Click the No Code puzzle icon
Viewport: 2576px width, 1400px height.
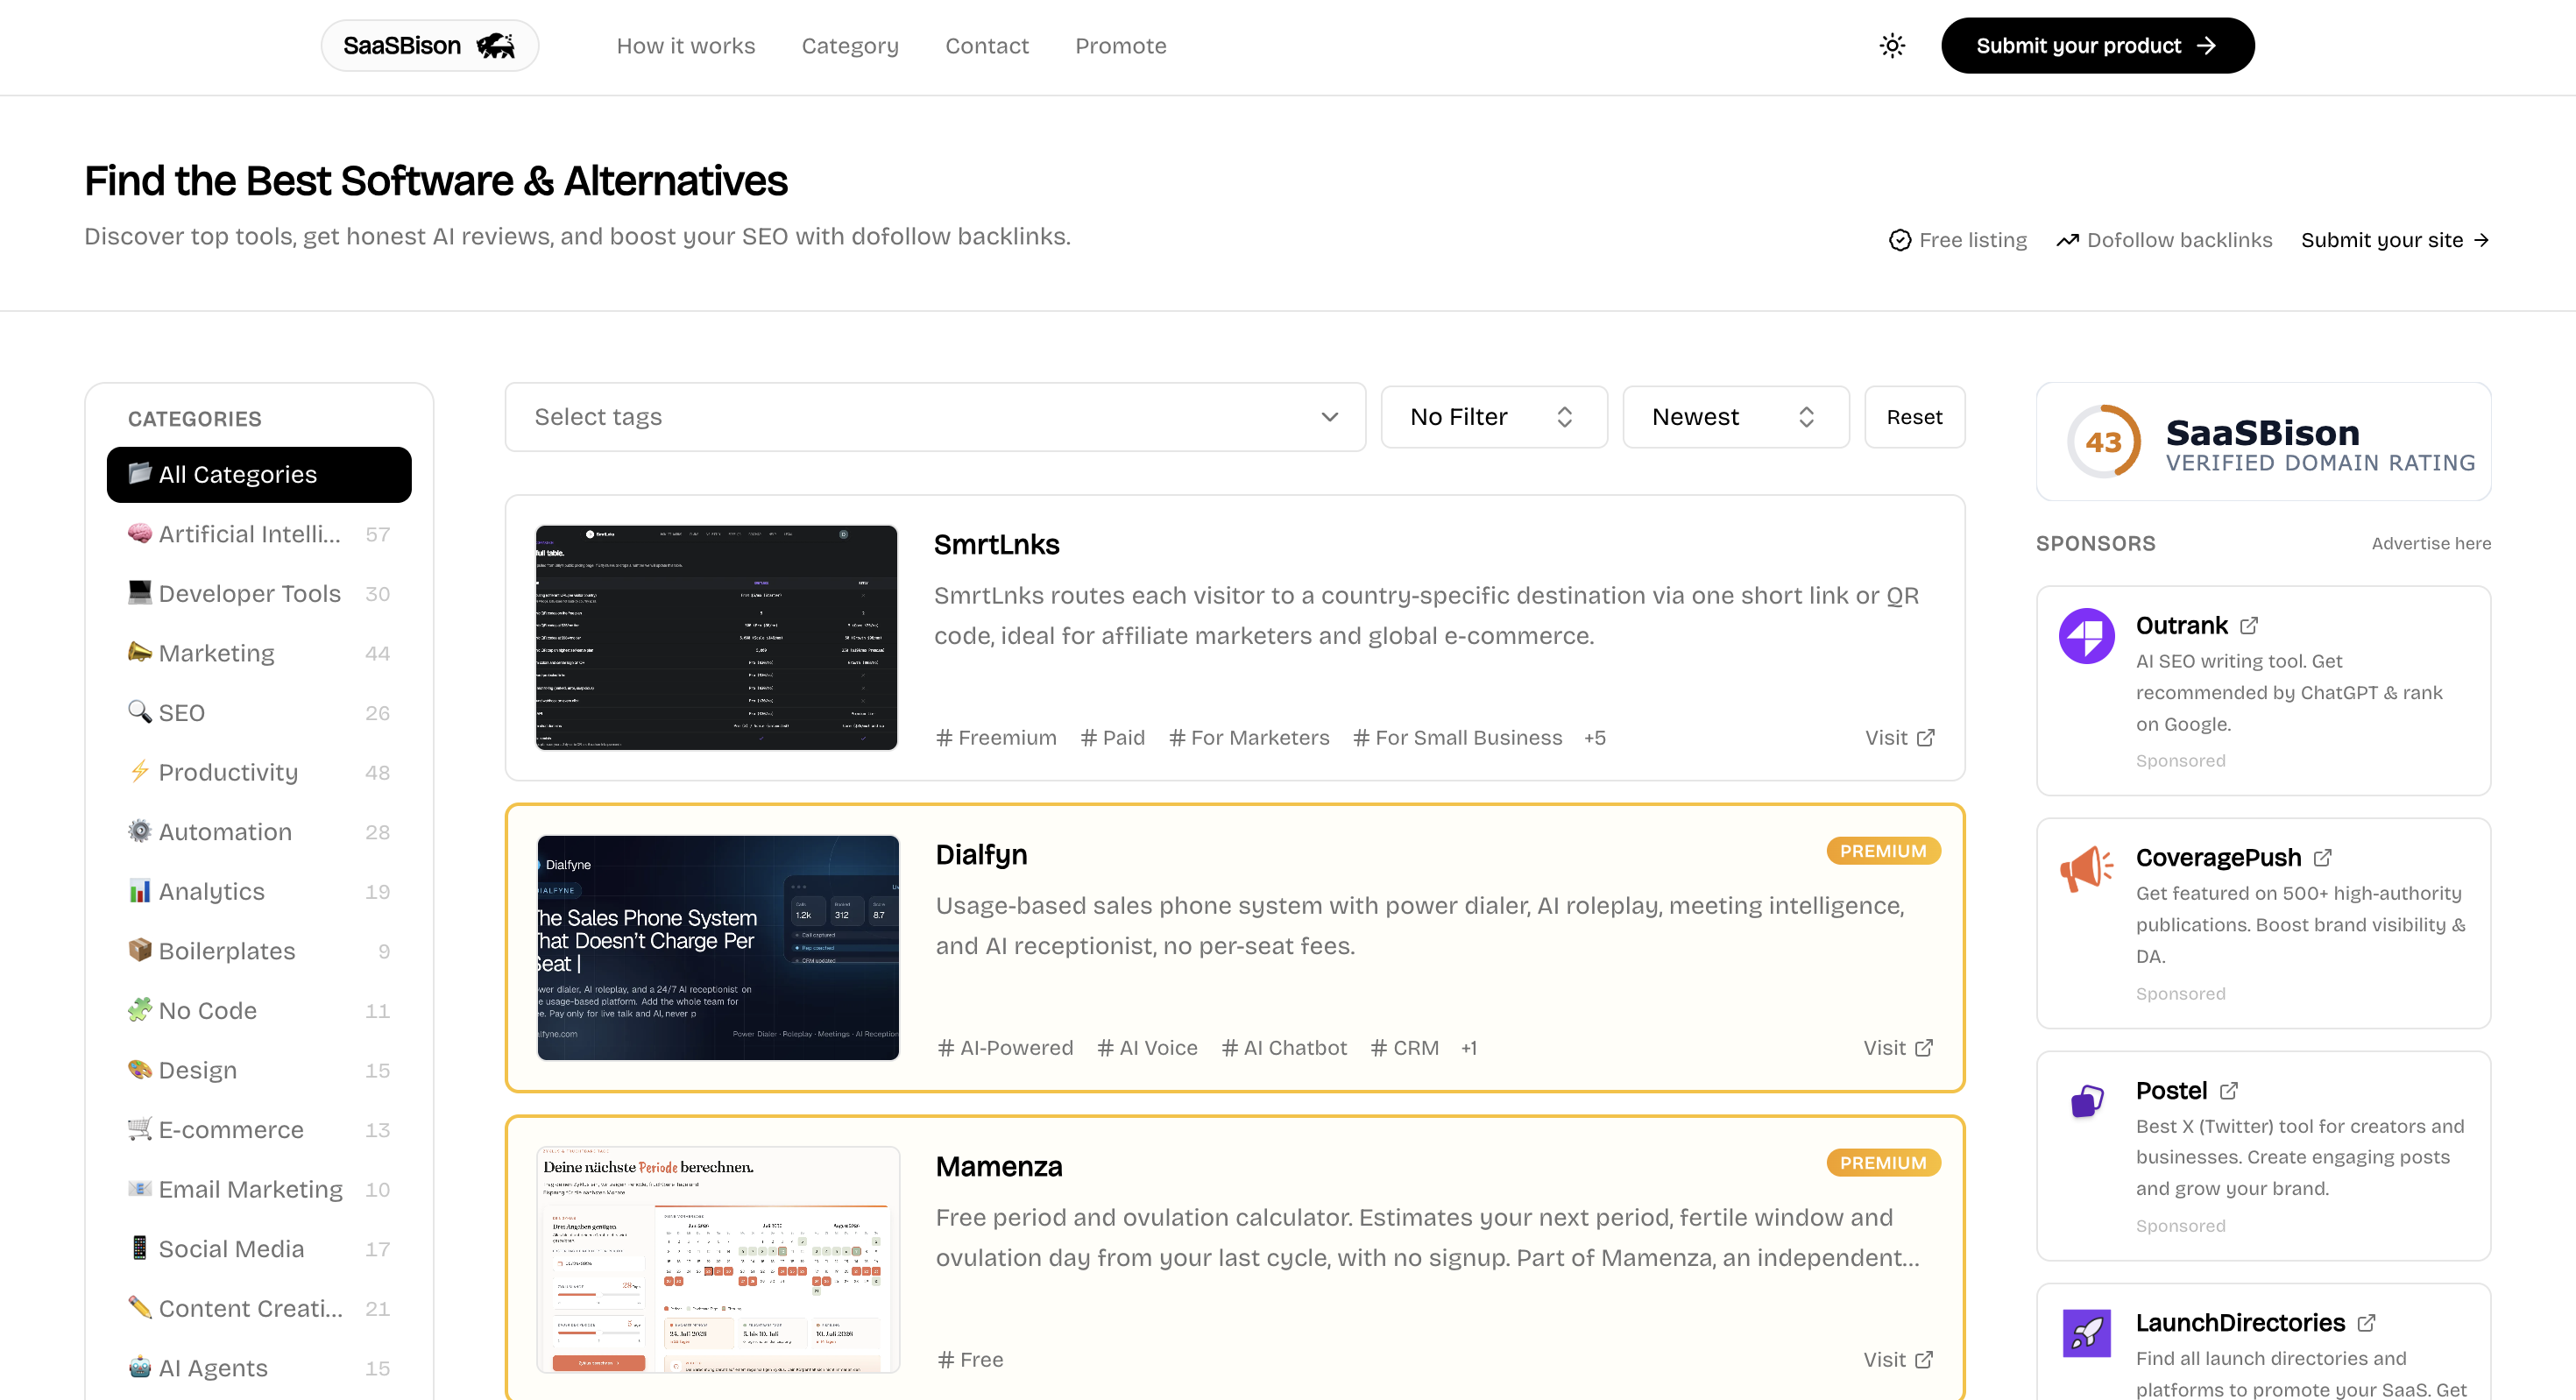point(140,1009)
